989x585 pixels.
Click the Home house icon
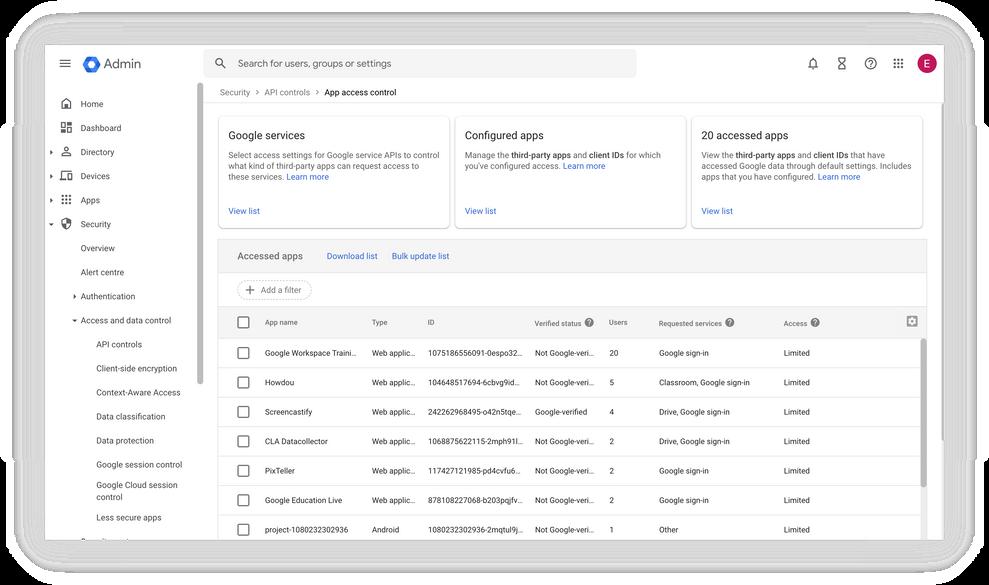[66, 103]
